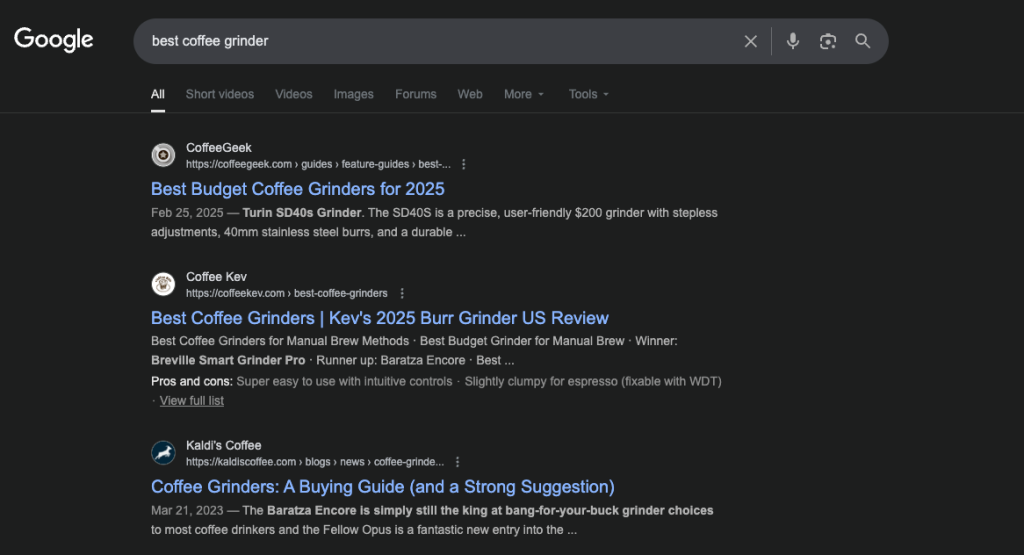Open Best Budget Coffee Grinders for 2025 link
The image size is (1024, 555).
click(297, 189)
